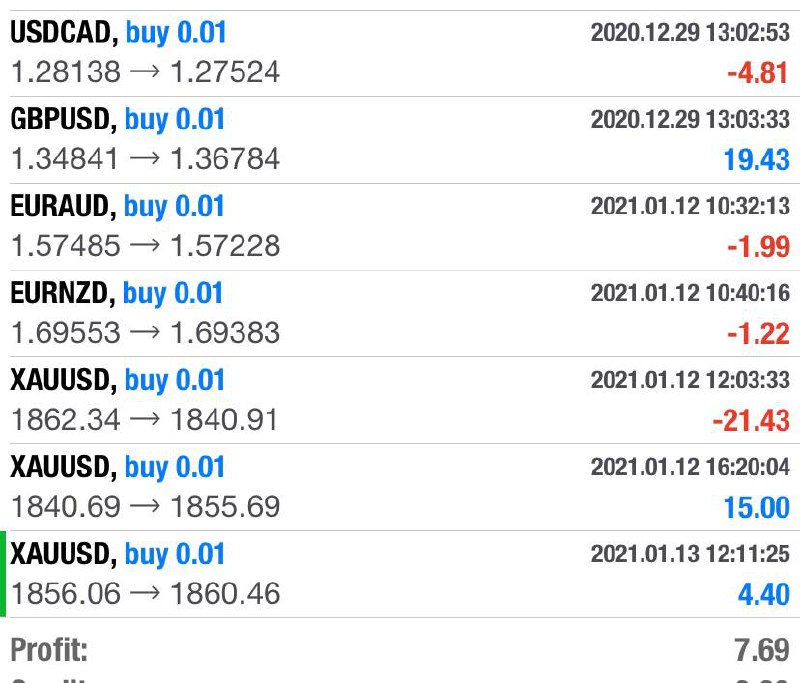Select XAUUSD trade opened at 1840.69
This screenshot has height=683, width=800.
coord(400,487)
